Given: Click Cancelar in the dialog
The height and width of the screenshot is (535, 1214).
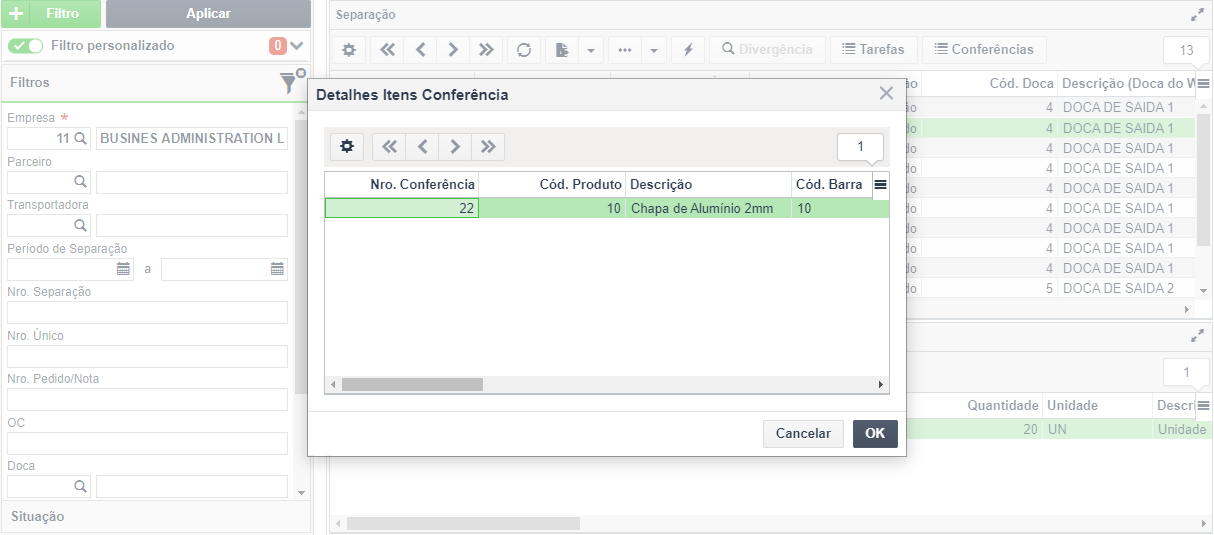Looking at the screenshot, I should pyautogui.click(x=804, y=433).
